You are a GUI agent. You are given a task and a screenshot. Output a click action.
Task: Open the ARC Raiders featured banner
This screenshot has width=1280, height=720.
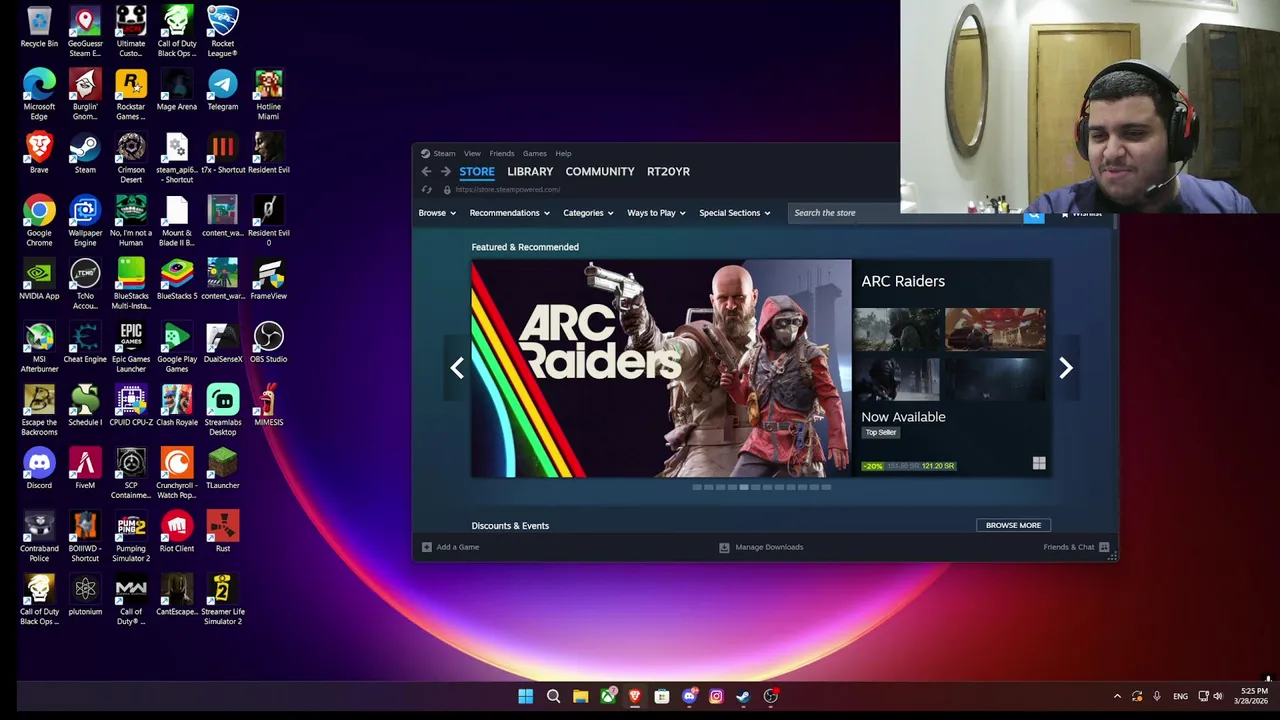[x=661, y=368]
